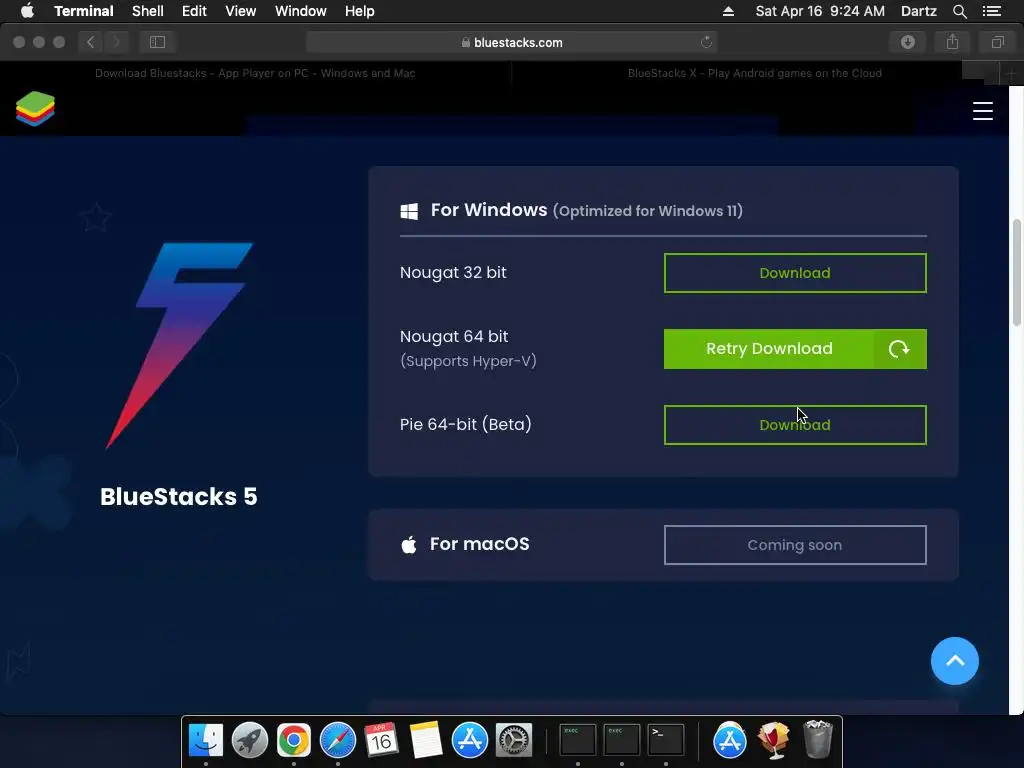
Task: Open Notification Center list icon
Action: (x=992, y=11)
